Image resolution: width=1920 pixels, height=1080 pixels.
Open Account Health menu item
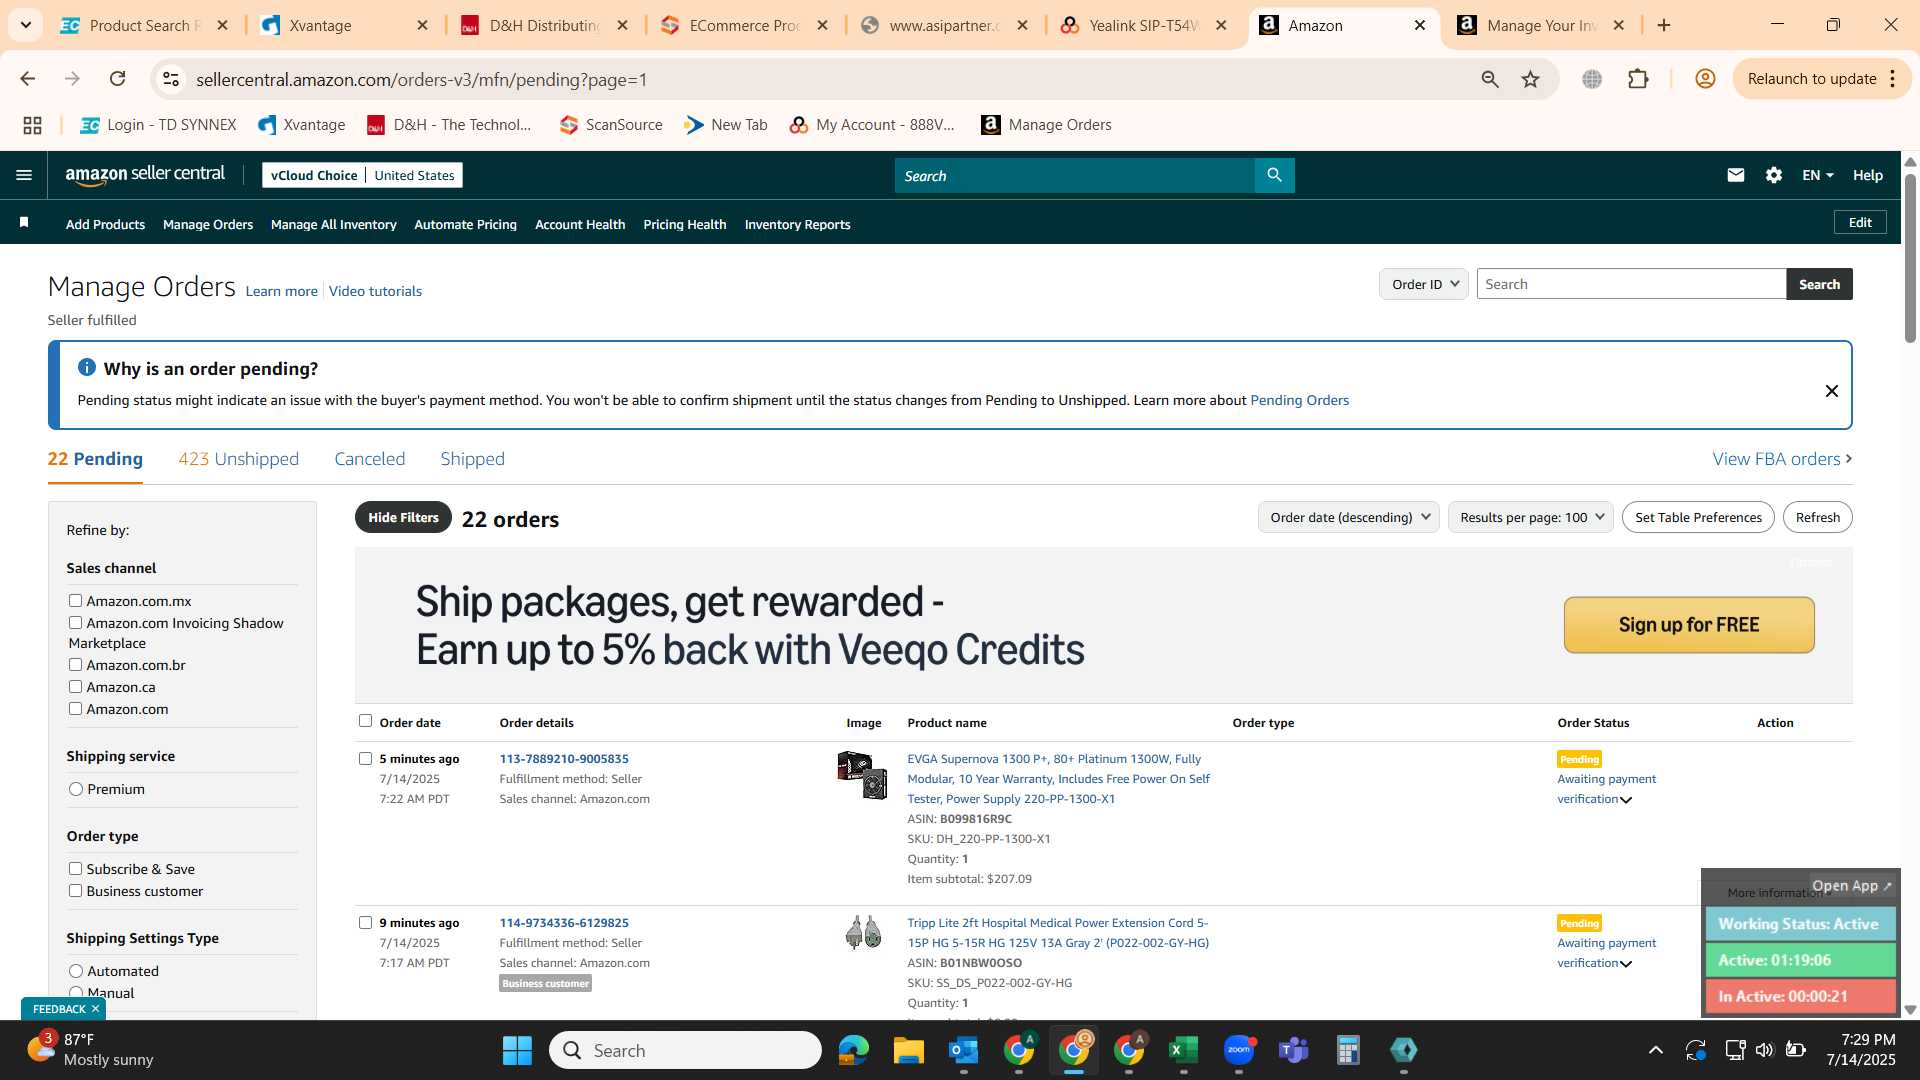(x=580, y=224)
